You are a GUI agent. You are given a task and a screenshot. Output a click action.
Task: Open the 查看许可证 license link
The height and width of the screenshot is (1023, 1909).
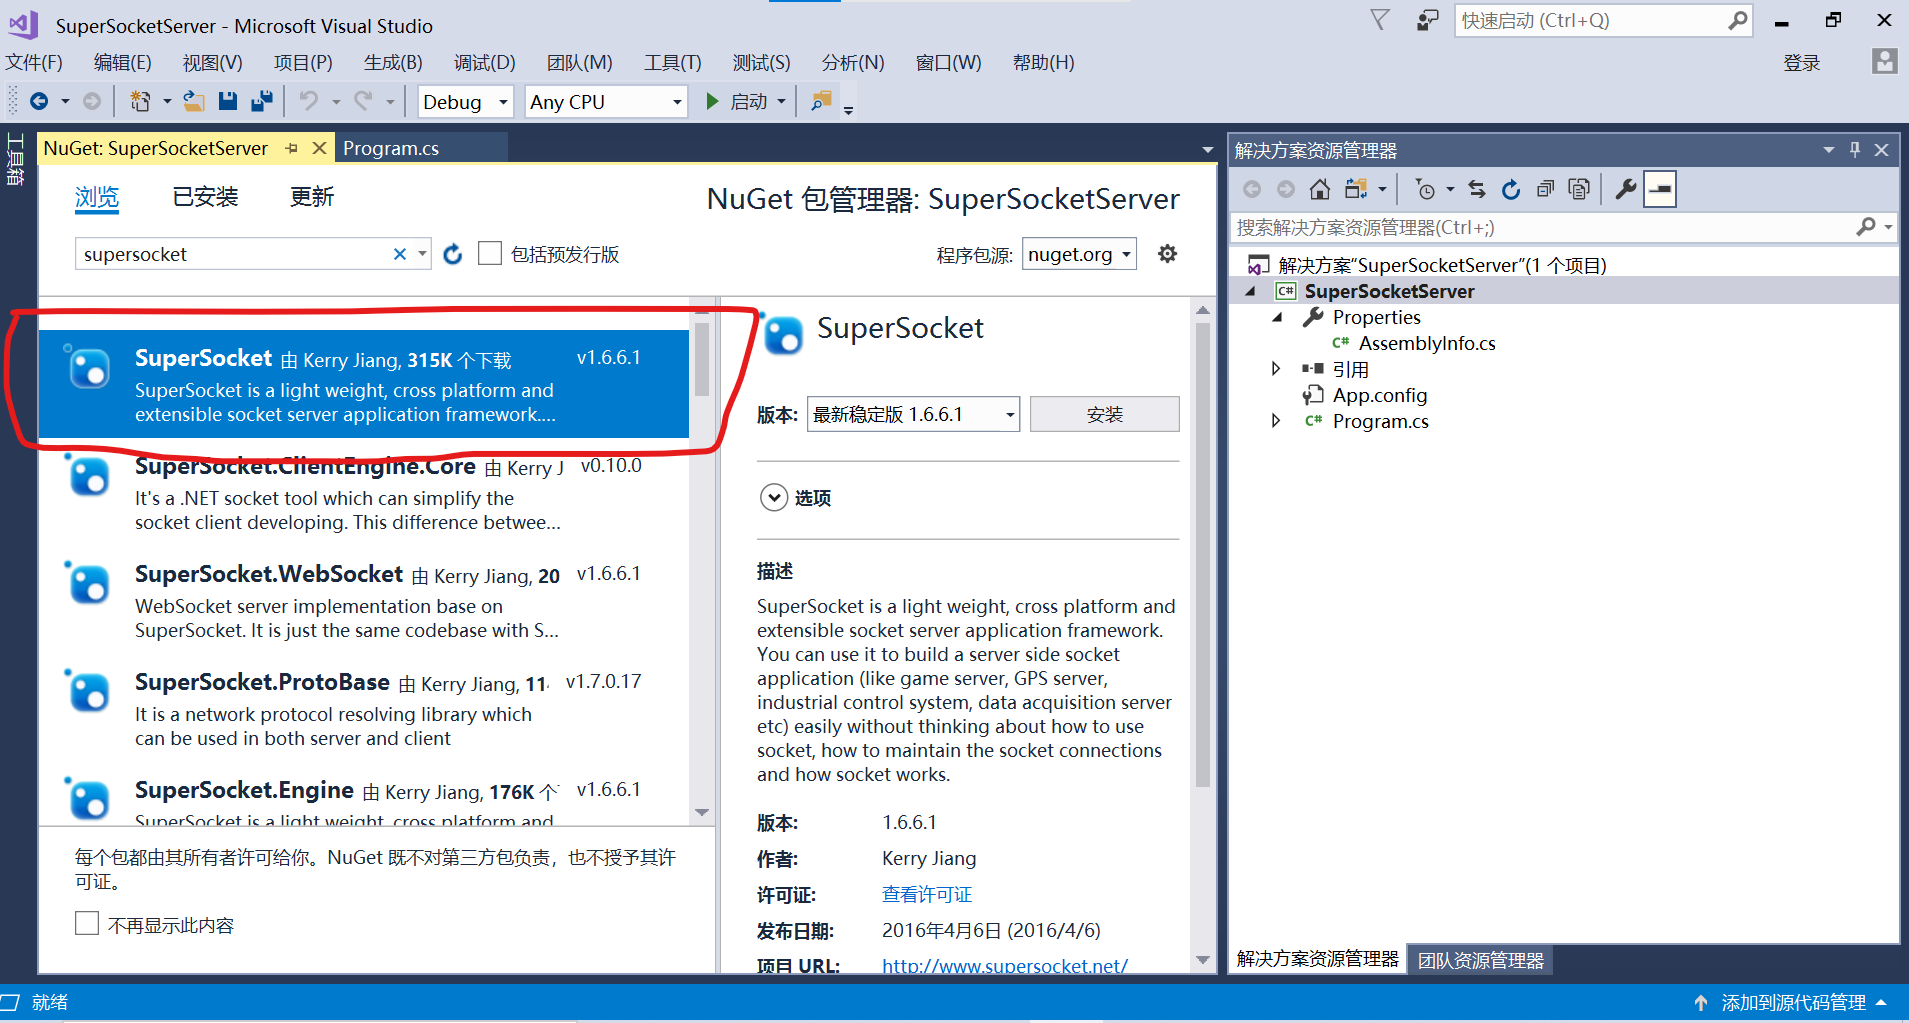point(926,894)
